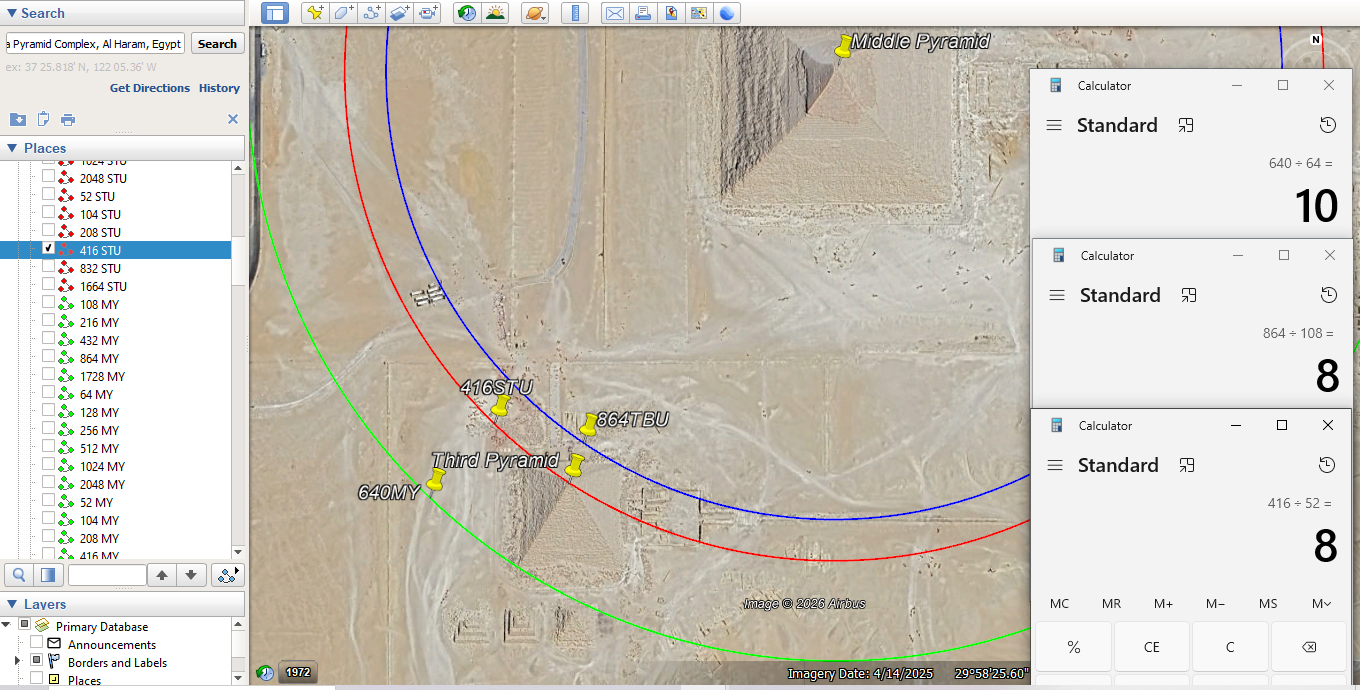Screen dimensions: 1360x690
Task: Click the Layers list scroll-up arrow
Action: [238, 626]
